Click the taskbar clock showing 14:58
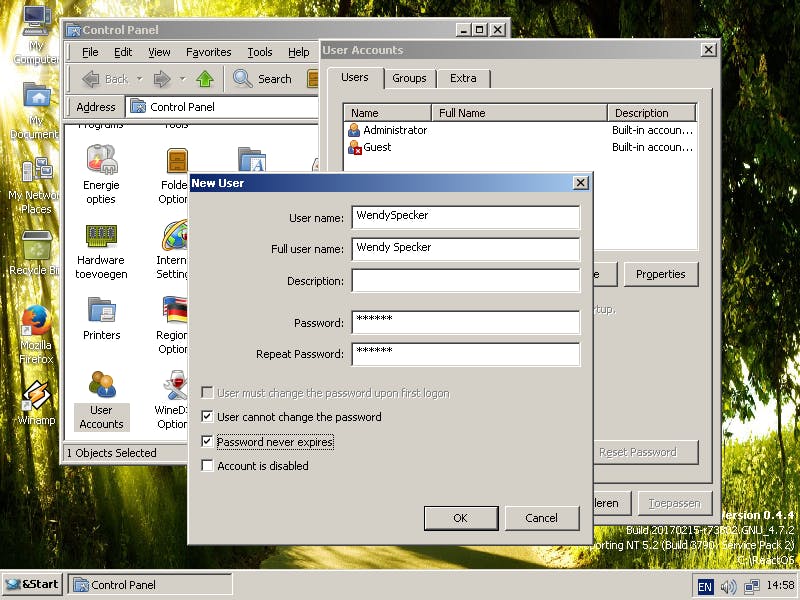The image size is (800, 600). [781, 585]
